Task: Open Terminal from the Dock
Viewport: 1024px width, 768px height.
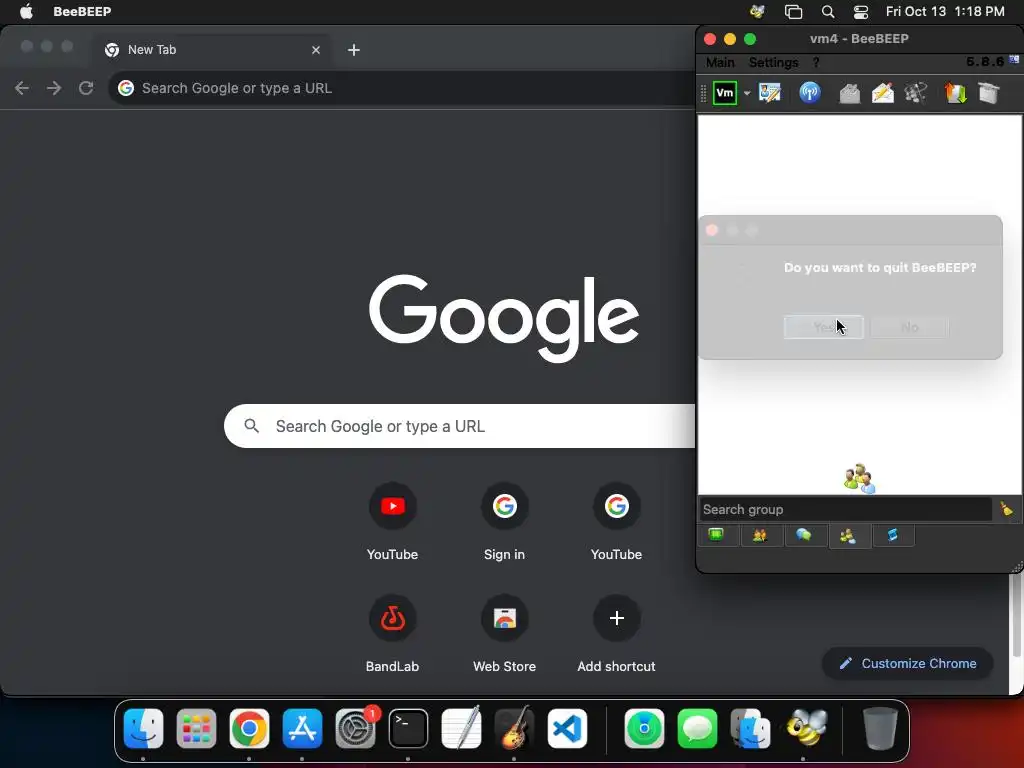Action: click(x=408, y=728)
